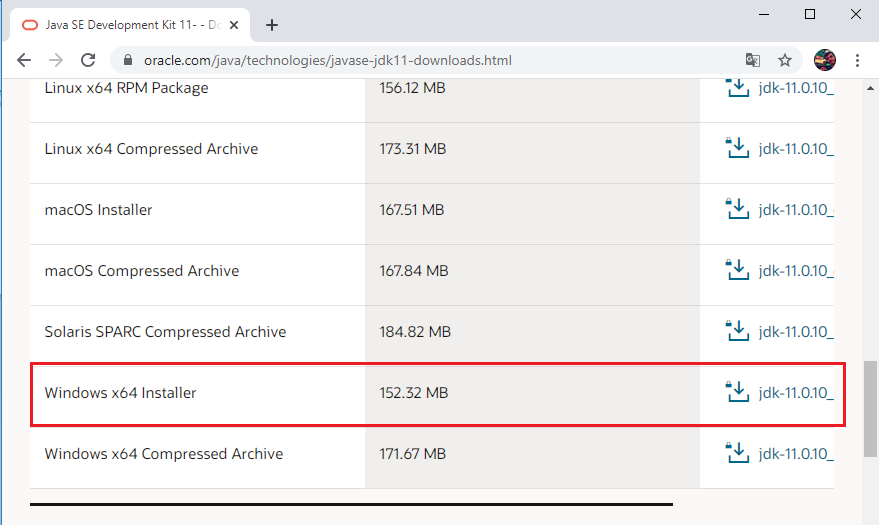Reload the Oracle downloads page
The width and height of the screenshot is (879, 525).
(x=88, y=60)
